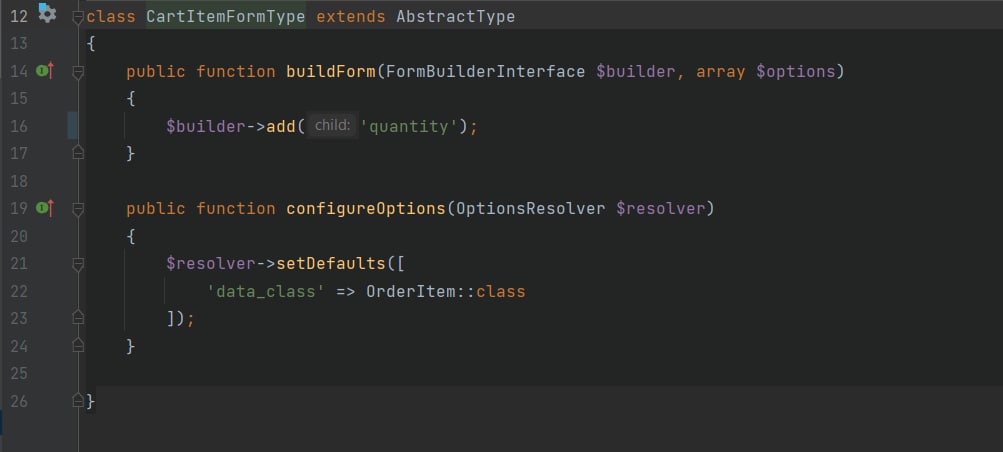
Task: Click the $builder variable on line 16
Action: [x=206, y=127]
